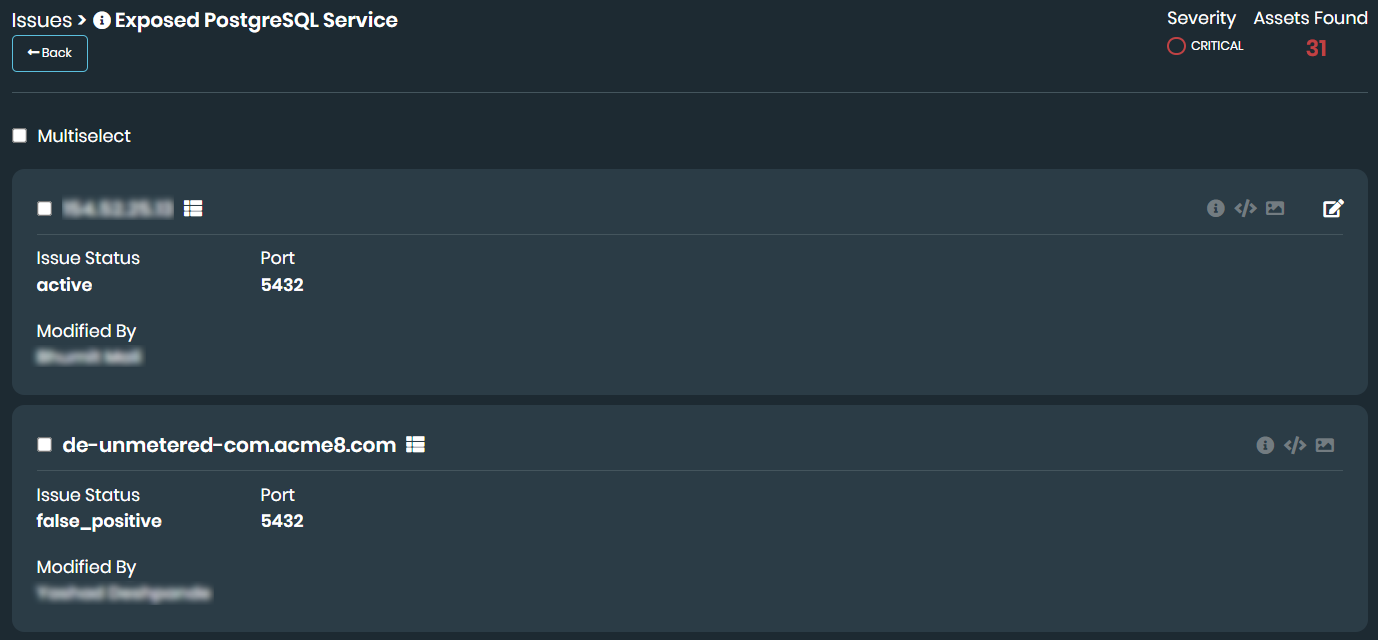1378x640 pixels.
Task: Open code icon on de-unmetered-com.acme8.com card
Action: point(1295,445)
